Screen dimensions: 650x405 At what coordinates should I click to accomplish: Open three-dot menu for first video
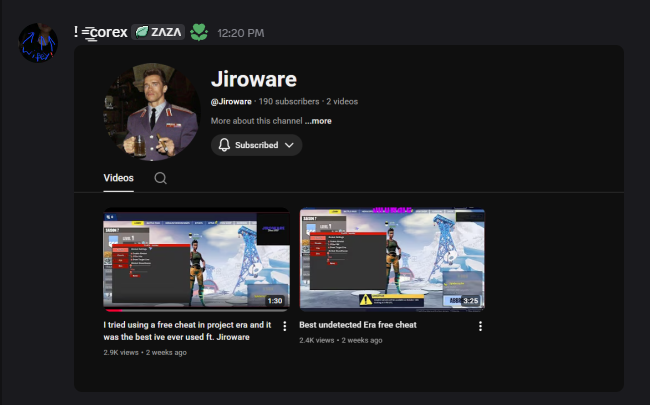[x=285, y=326]
